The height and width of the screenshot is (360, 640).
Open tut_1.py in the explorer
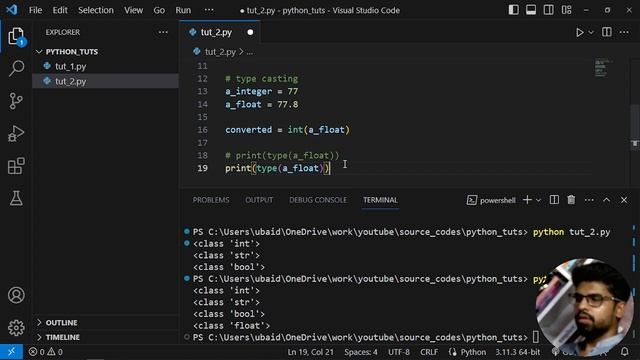point(71,66)
